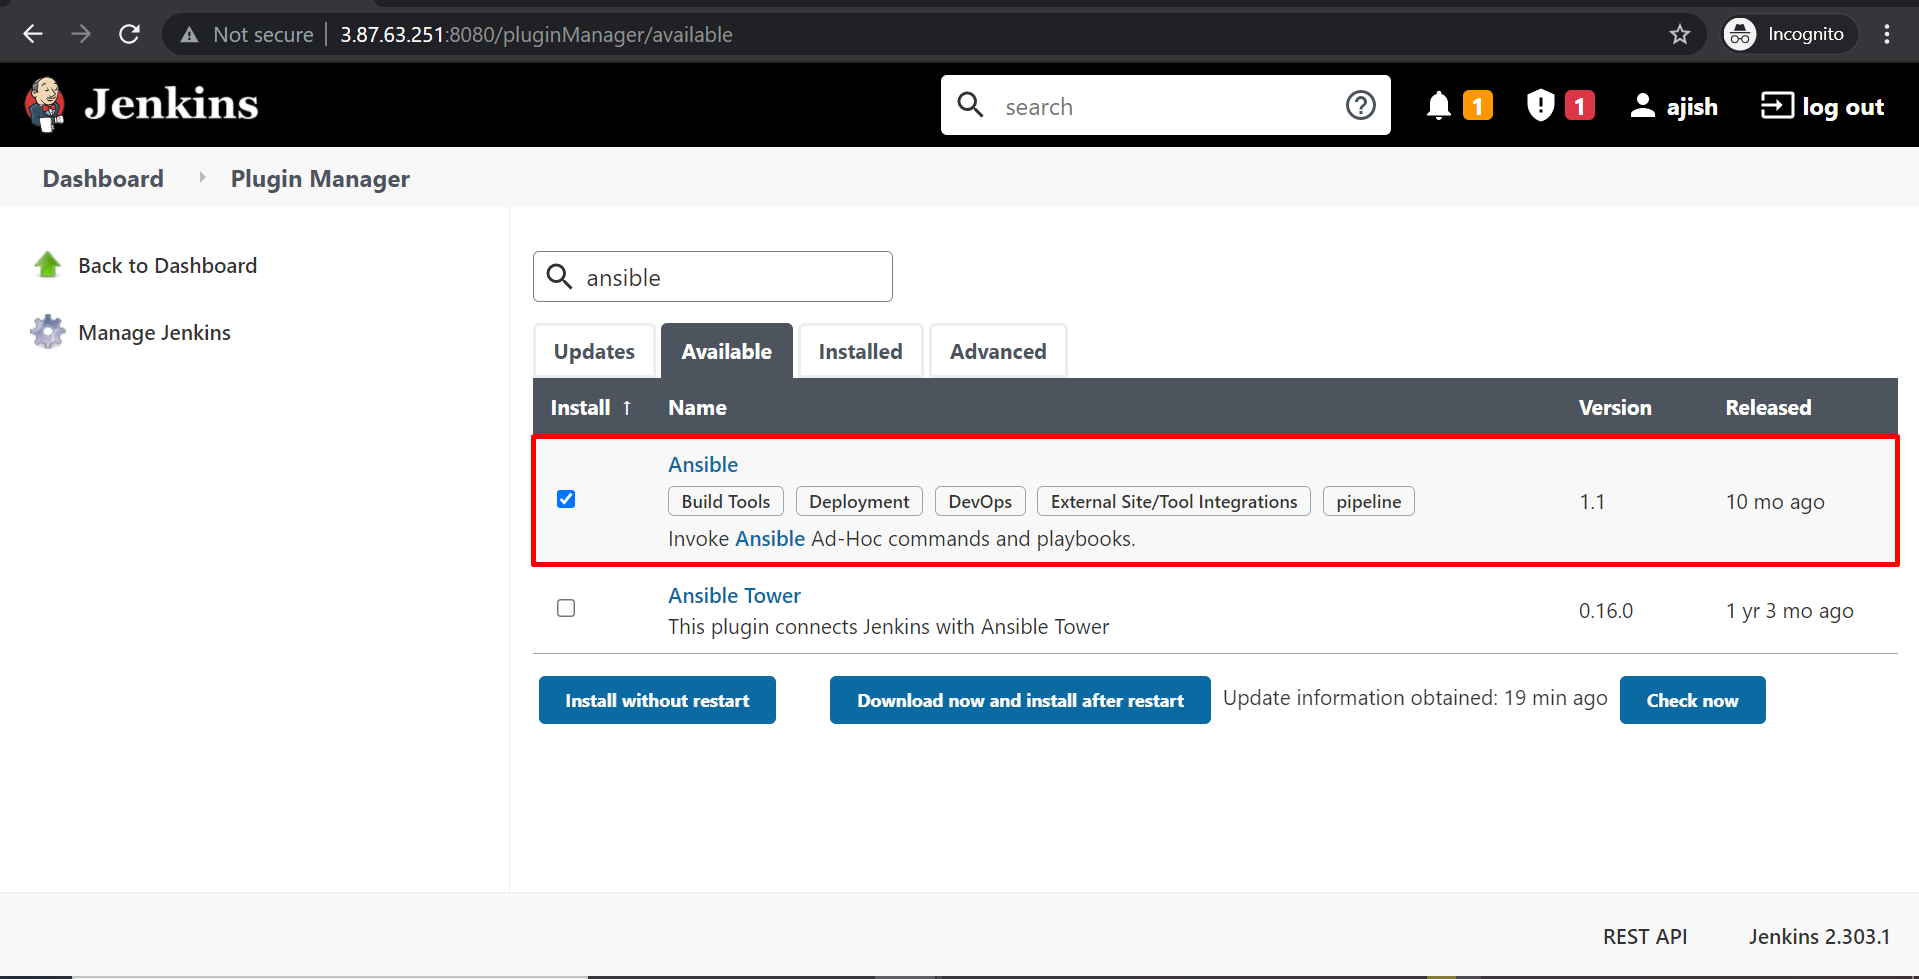Screen dimensions: 1919x979
Task: Go to the Advanced tab
Action: [998, 351]
